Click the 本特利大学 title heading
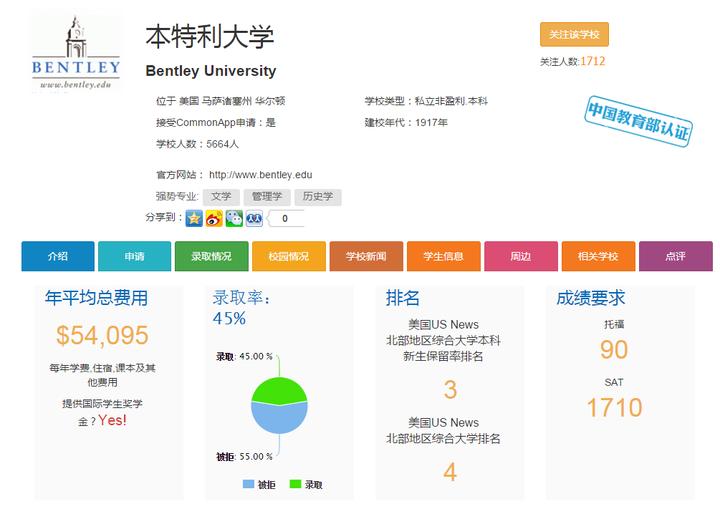 click(210, 37)
